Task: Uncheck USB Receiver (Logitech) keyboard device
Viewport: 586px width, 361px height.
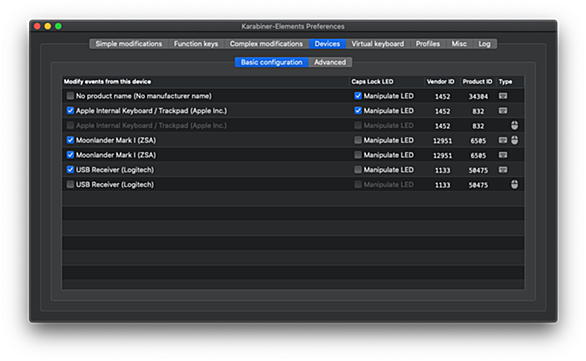Action: [70, 170]
